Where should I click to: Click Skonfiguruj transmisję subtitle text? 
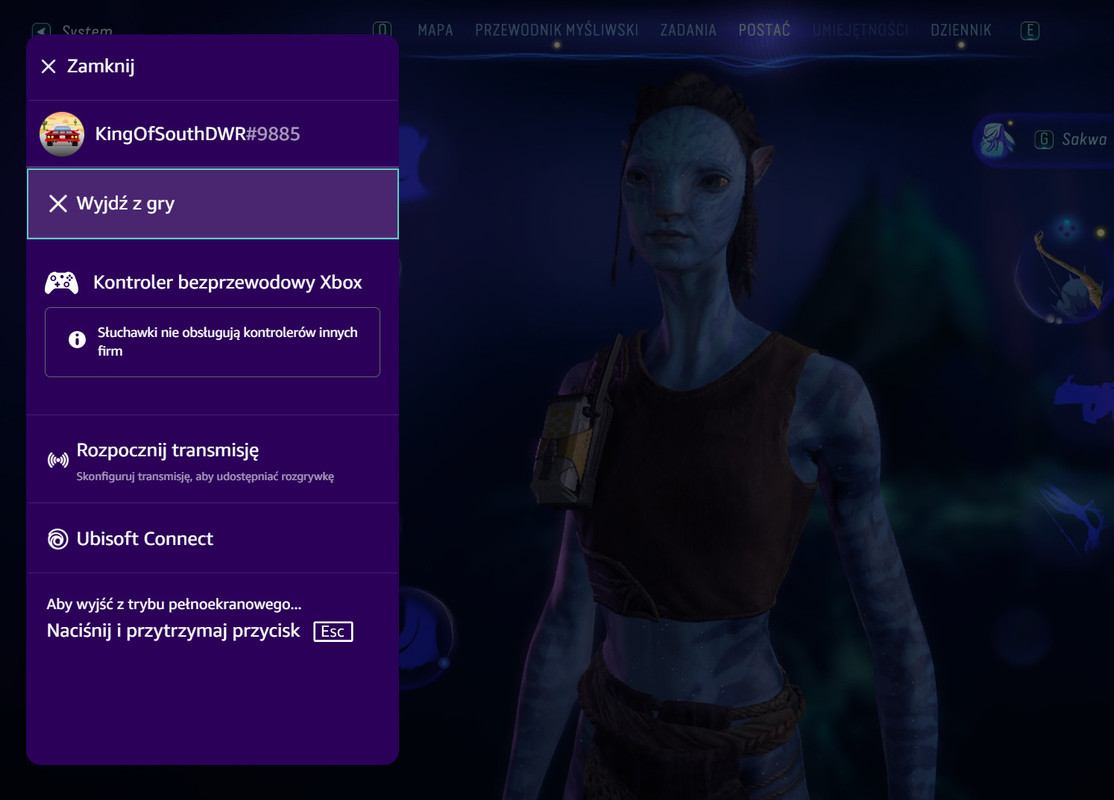tap(205, 477)
